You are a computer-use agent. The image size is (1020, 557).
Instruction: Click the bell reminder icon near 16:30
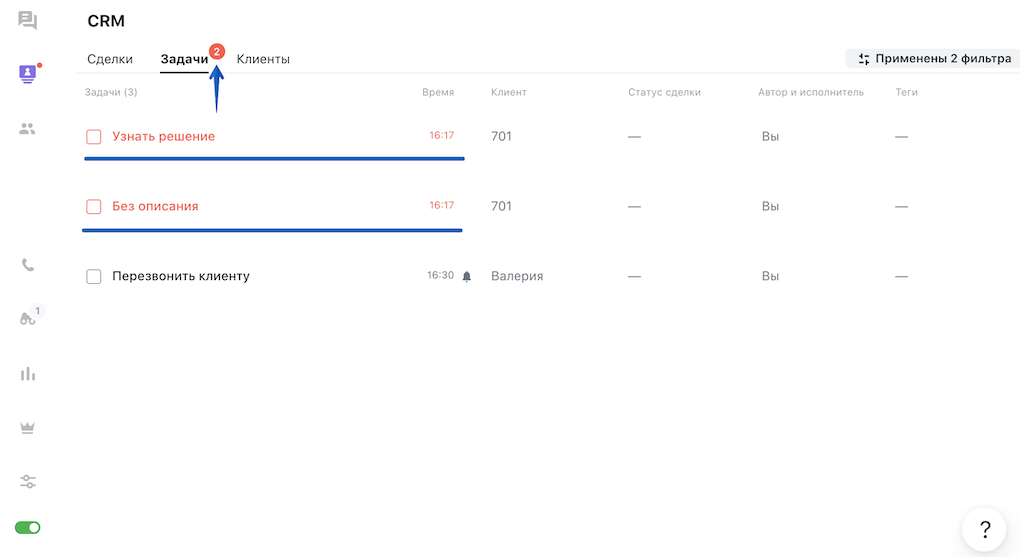466,277
